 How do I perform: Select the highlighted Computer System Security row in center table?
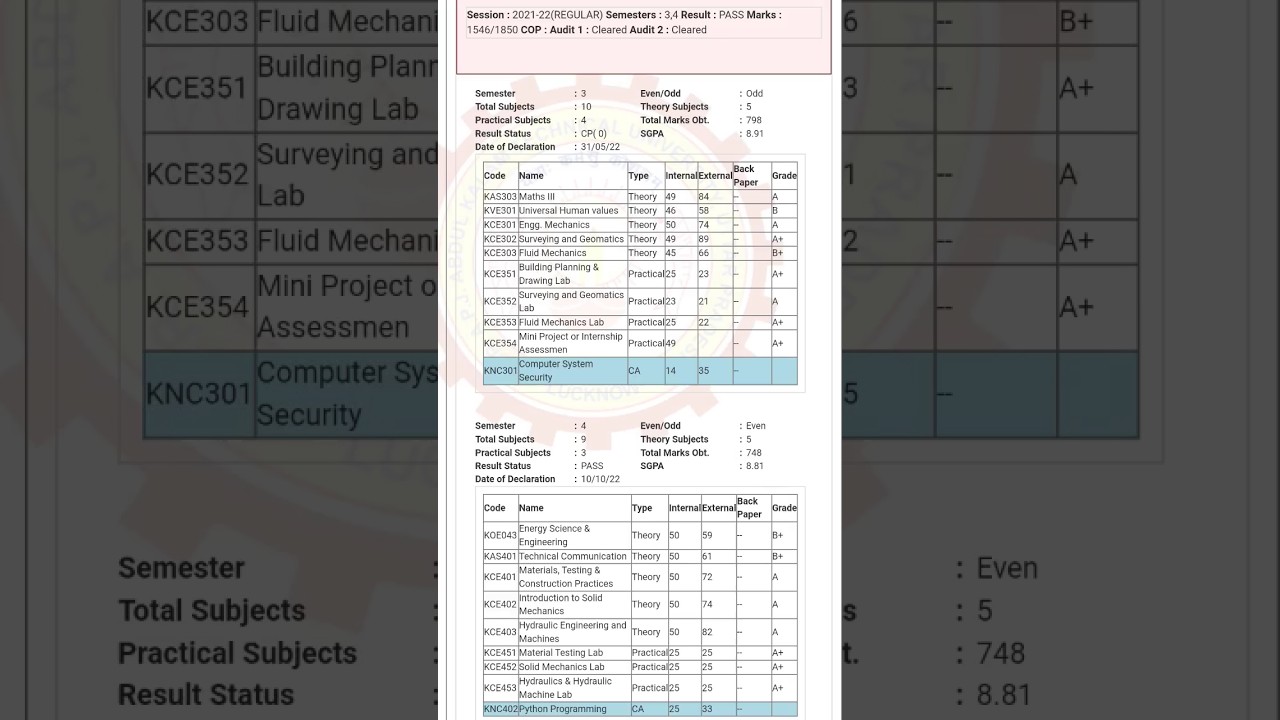pos(640,371)
